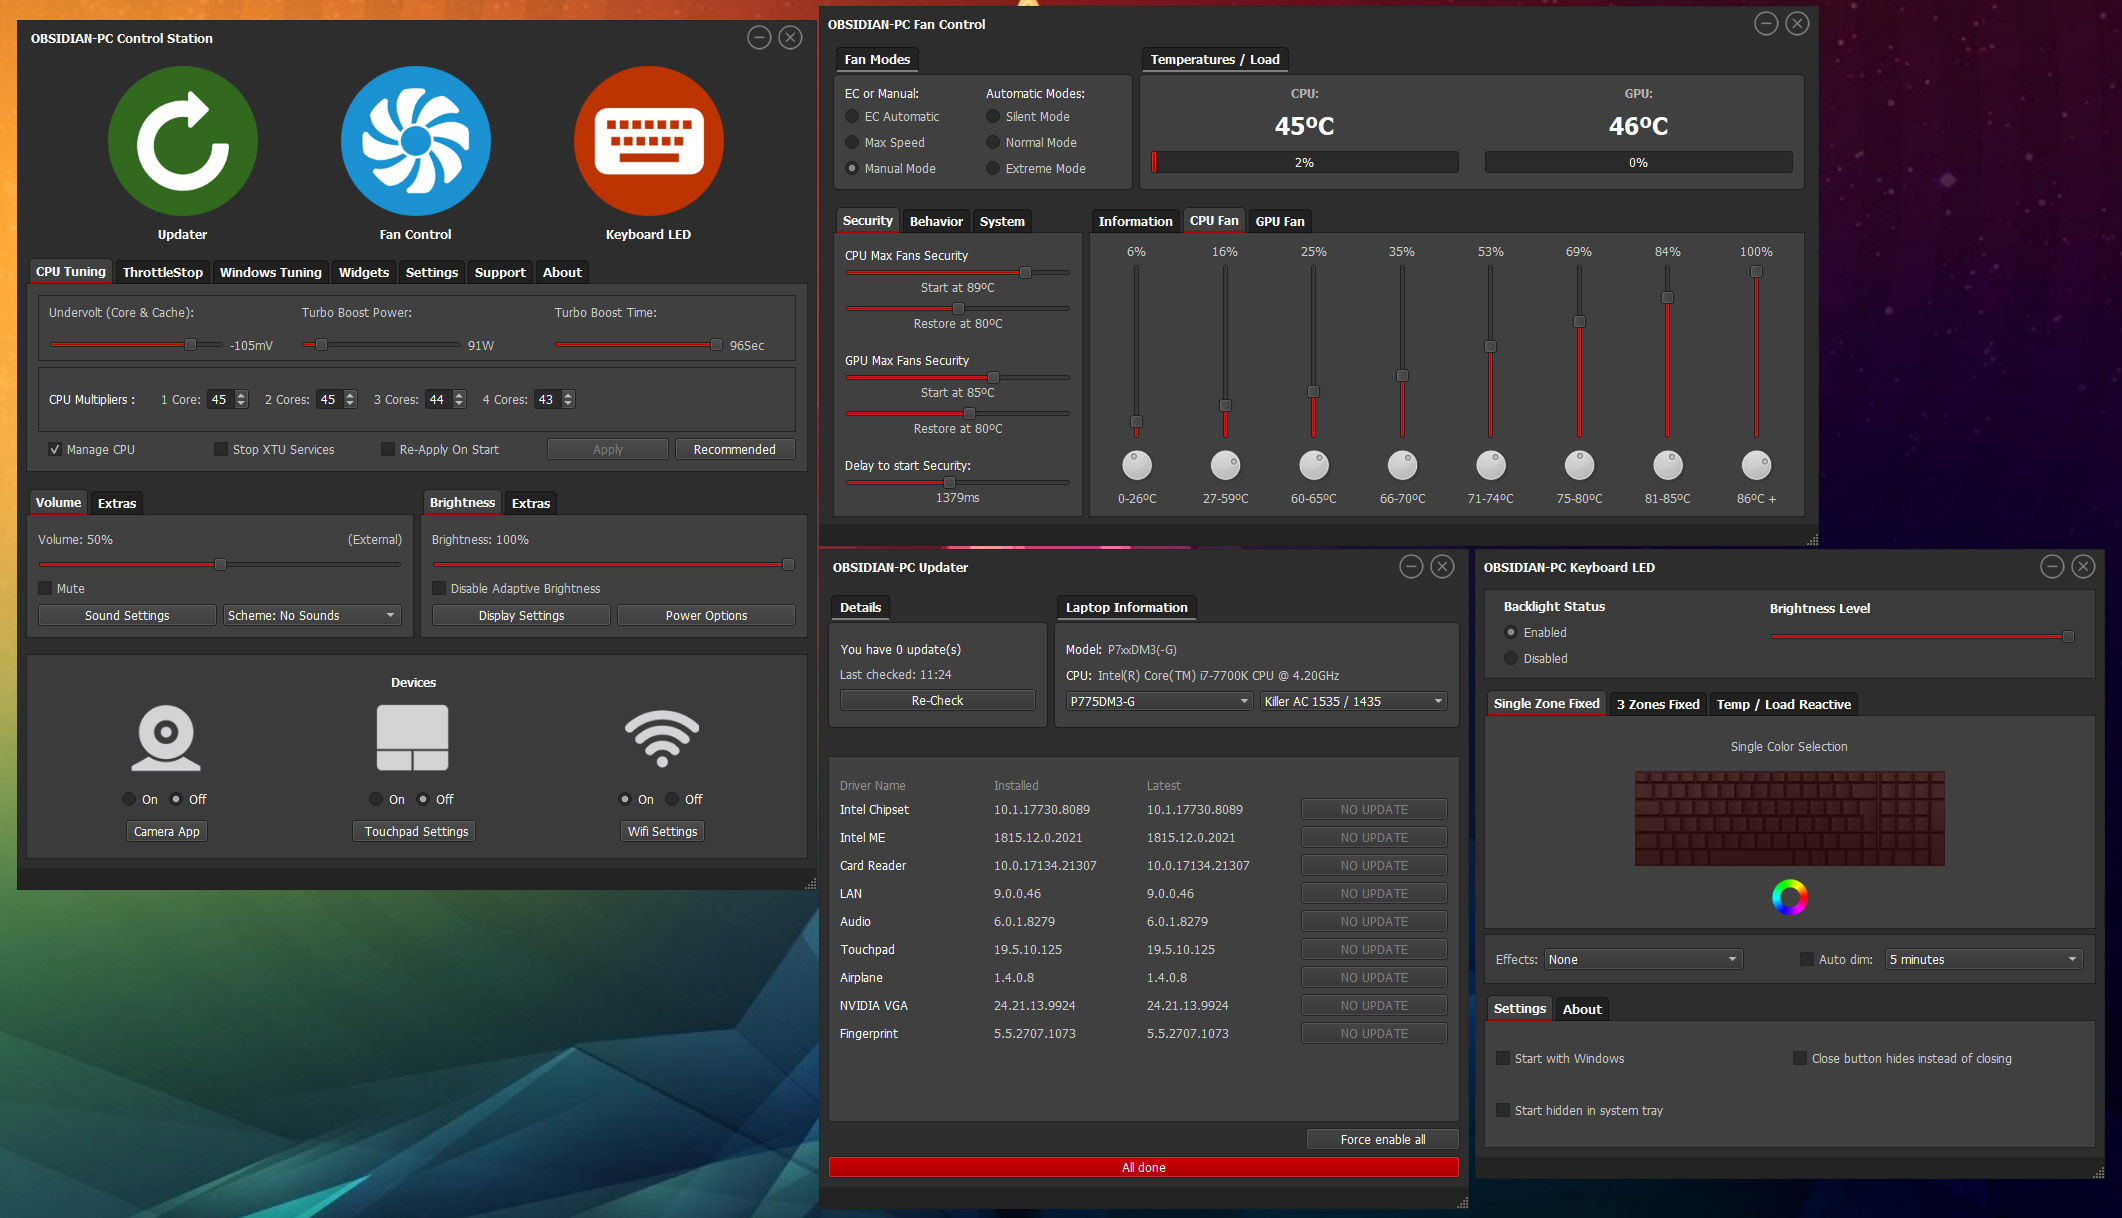The height and width of the screenshot is (1218, 2122).
Task: Open the 5 minutes auto dim dropdown
Action: coord(1984,959)
